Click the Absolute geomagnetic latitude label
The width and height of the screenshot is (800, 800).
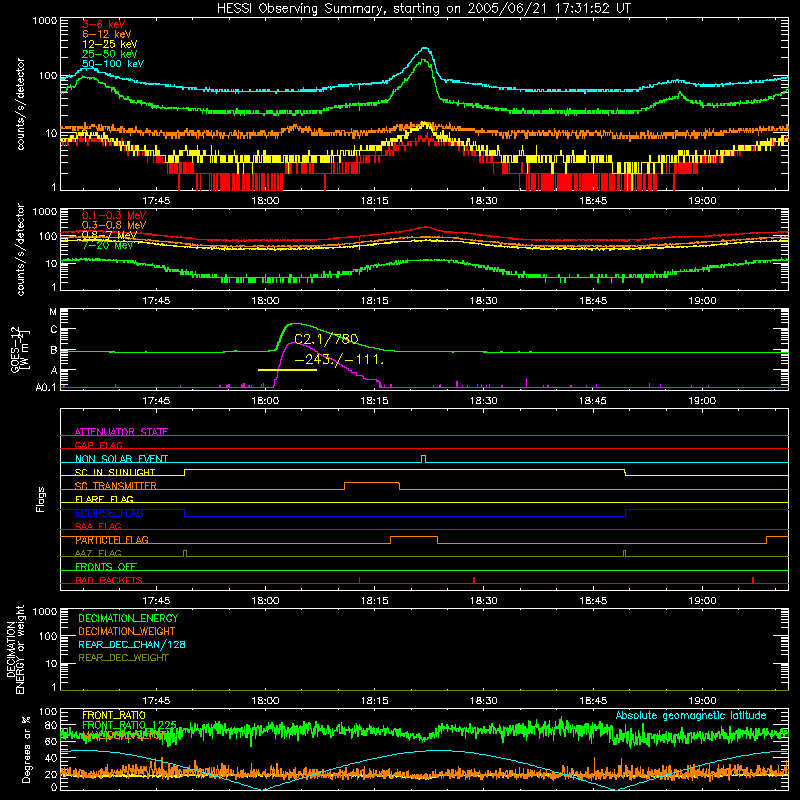[x=691, y=715]
